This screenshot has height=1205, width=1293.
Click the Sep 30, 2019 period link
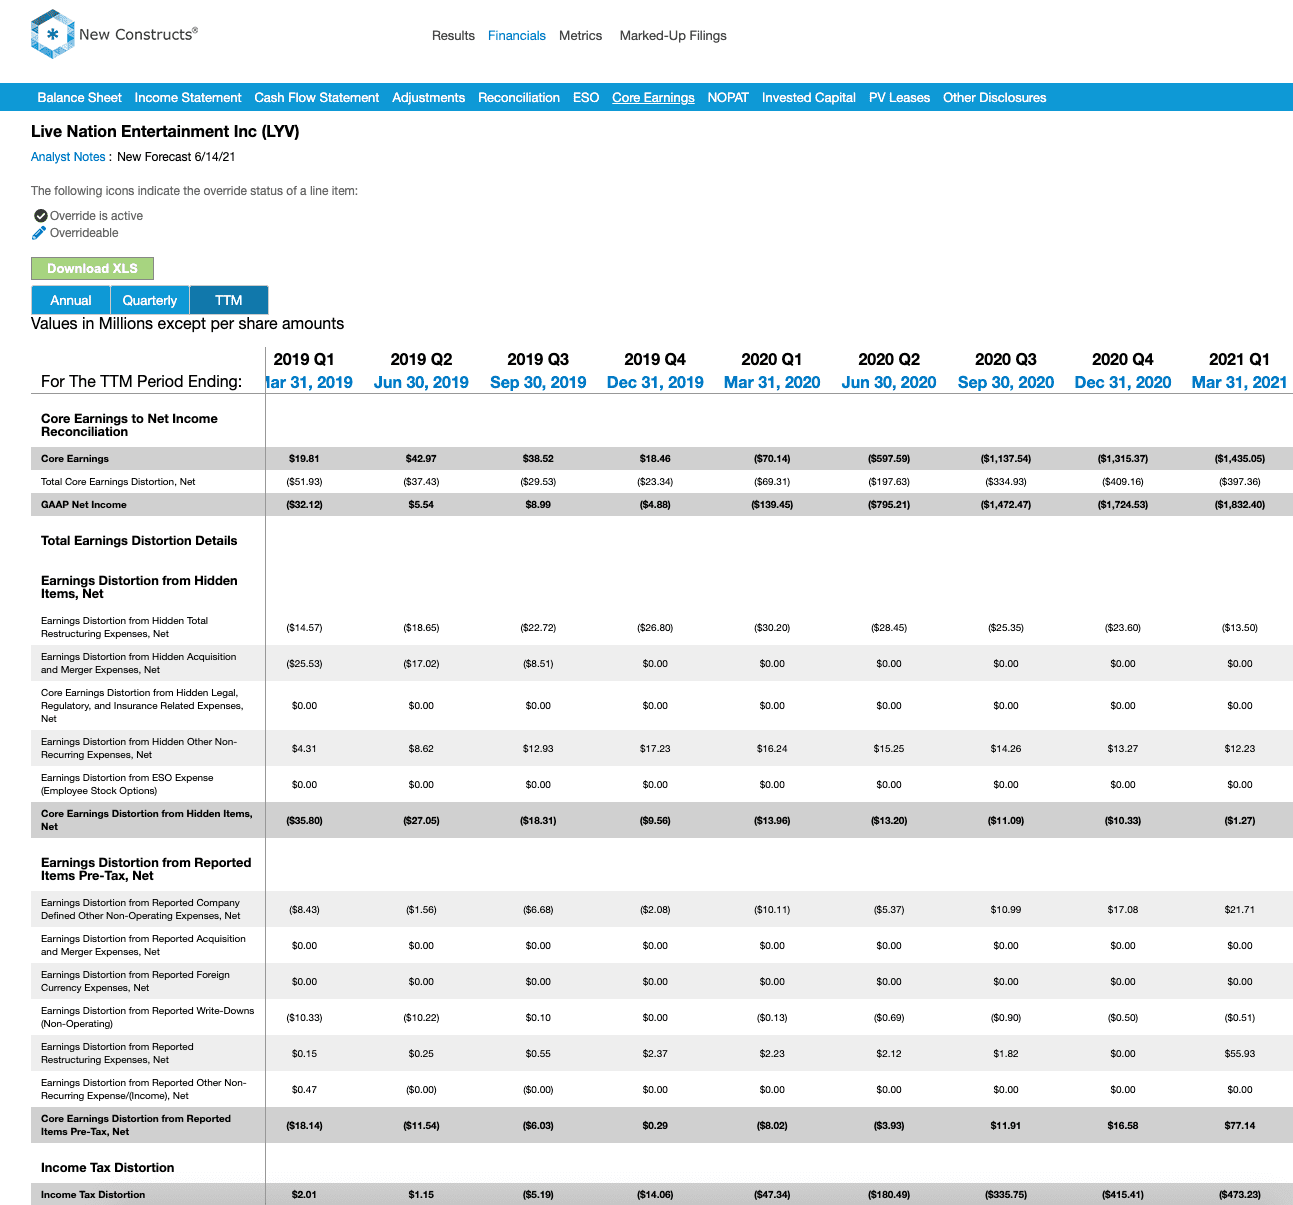coord(538,382)
